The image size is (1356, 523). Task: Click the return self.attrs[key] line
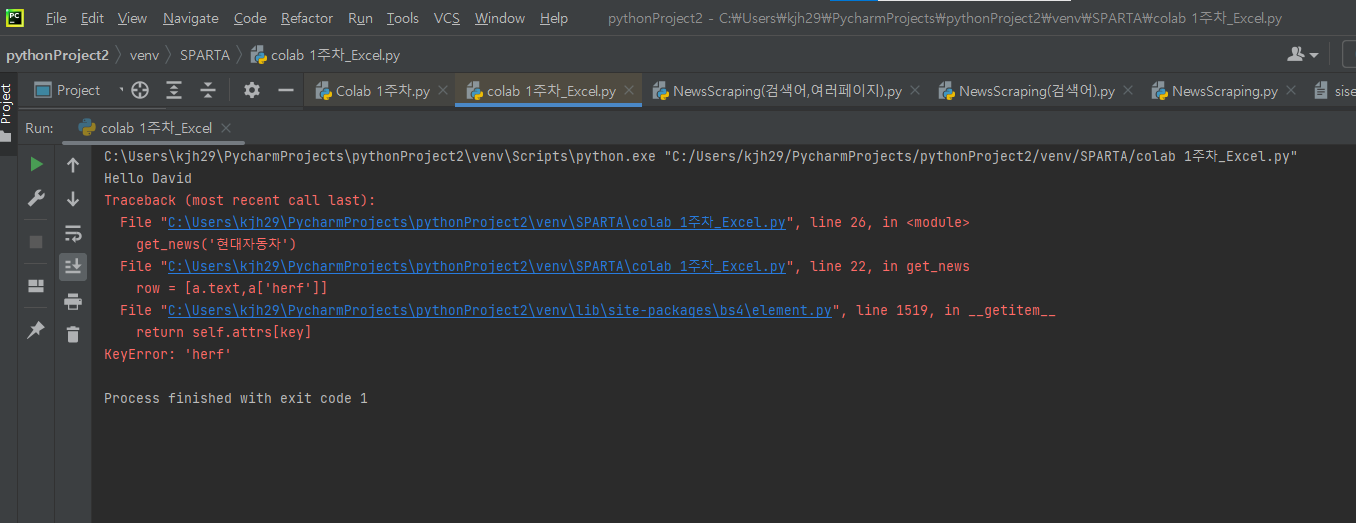(224, 332)
